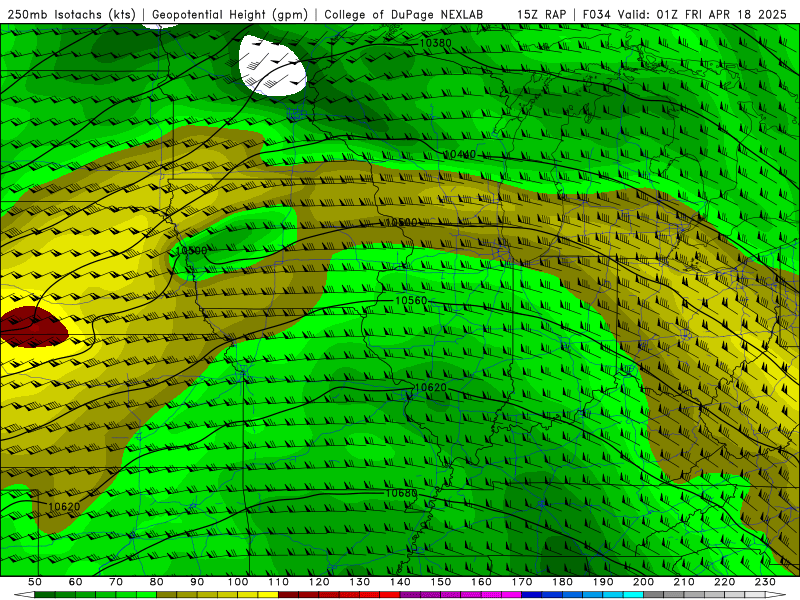The image size is (800, 600).
Task: Click the 180 label on the color scale
Action: (562, 582)
